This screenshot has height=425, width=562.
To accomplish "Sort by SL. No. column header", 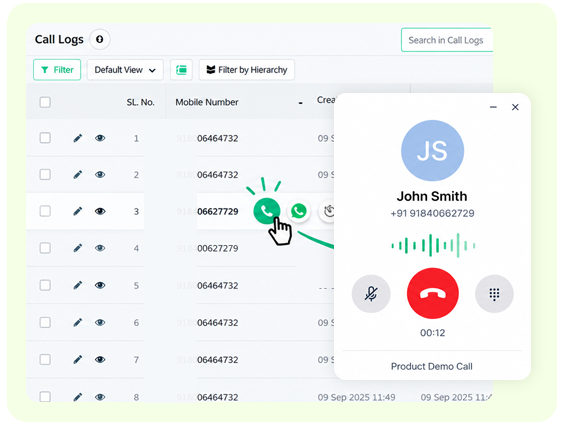I will tap(140, 102).
